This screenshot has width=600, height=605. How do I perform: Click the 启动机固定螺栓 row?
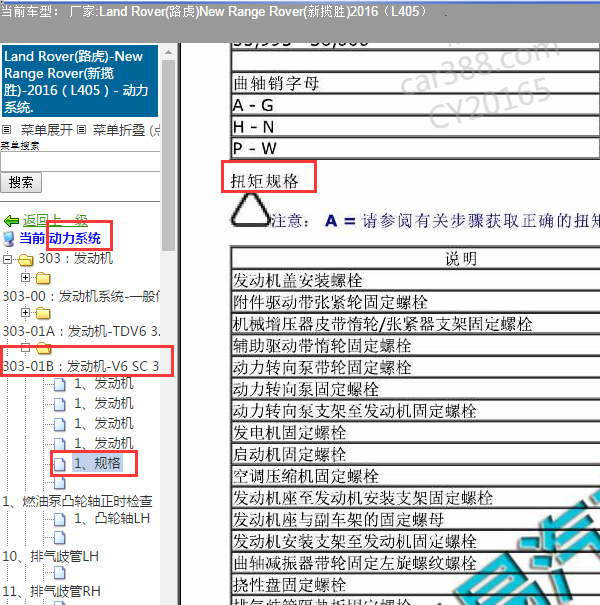(415, 454)
